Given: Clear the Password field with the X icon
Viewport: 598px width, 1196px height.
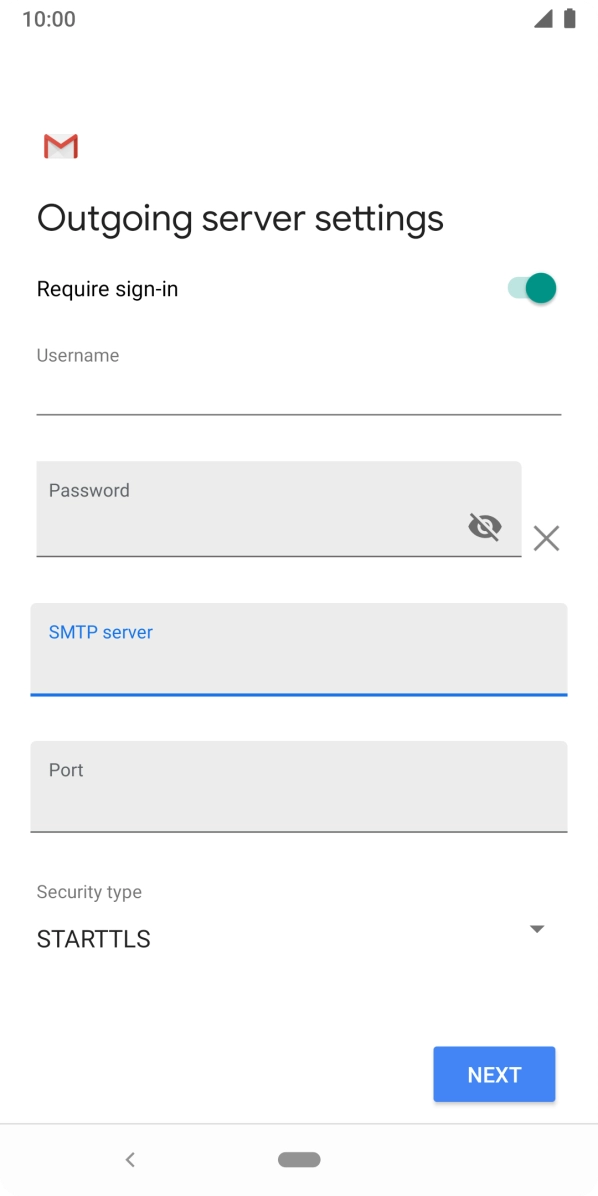Looking at the screenshot, I should click(546, 538).
